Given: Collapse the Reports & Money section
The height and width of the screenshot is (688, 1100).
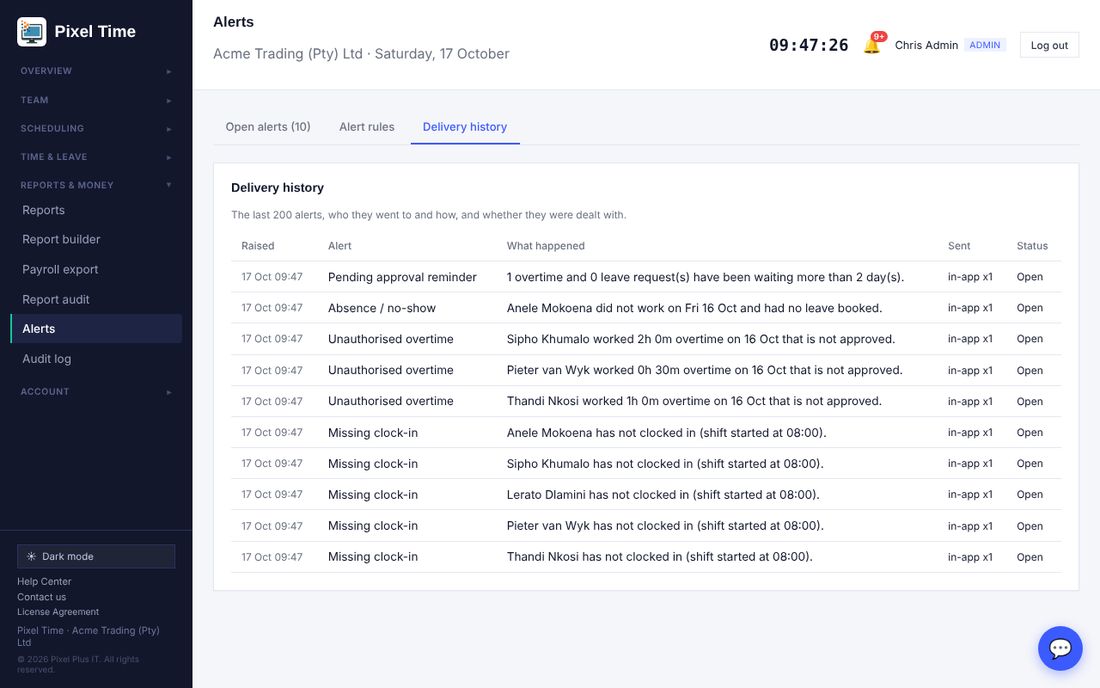Looking at the screenshot, I should coord(96,185).
